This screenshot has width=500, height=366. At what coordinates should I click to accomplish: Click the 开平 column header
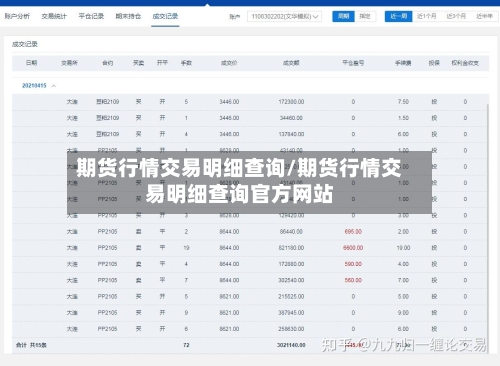(x=162, y=63)
